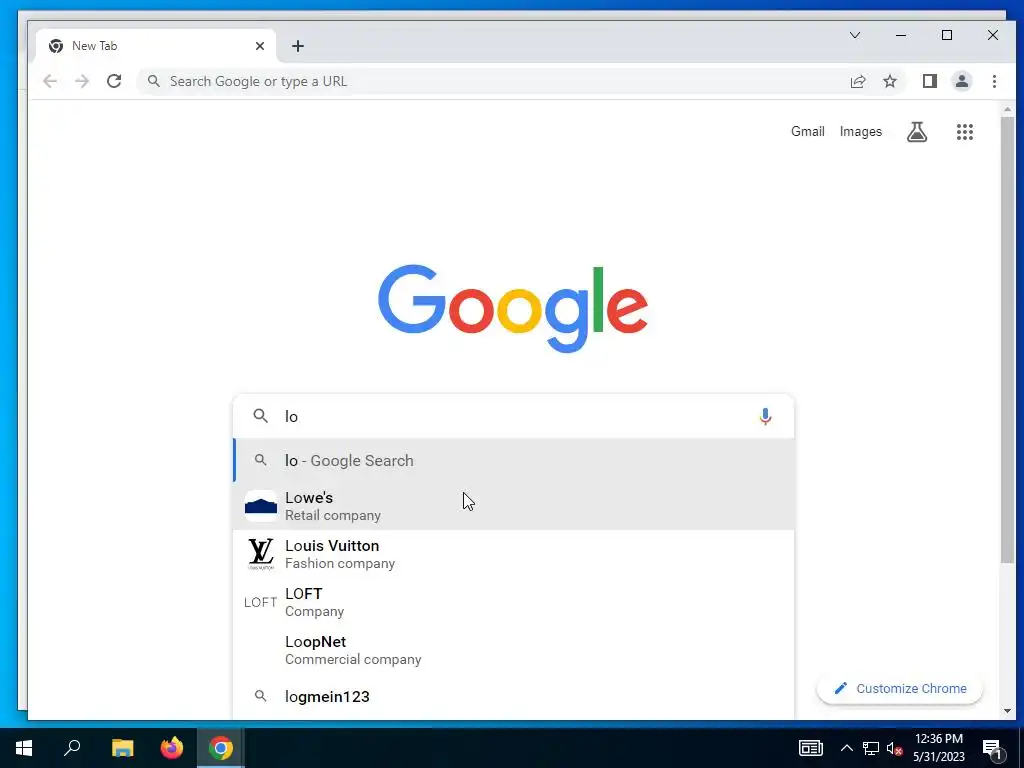Open the notification center icon
This screenshot has height=768, width=1024.
point(993,748)
